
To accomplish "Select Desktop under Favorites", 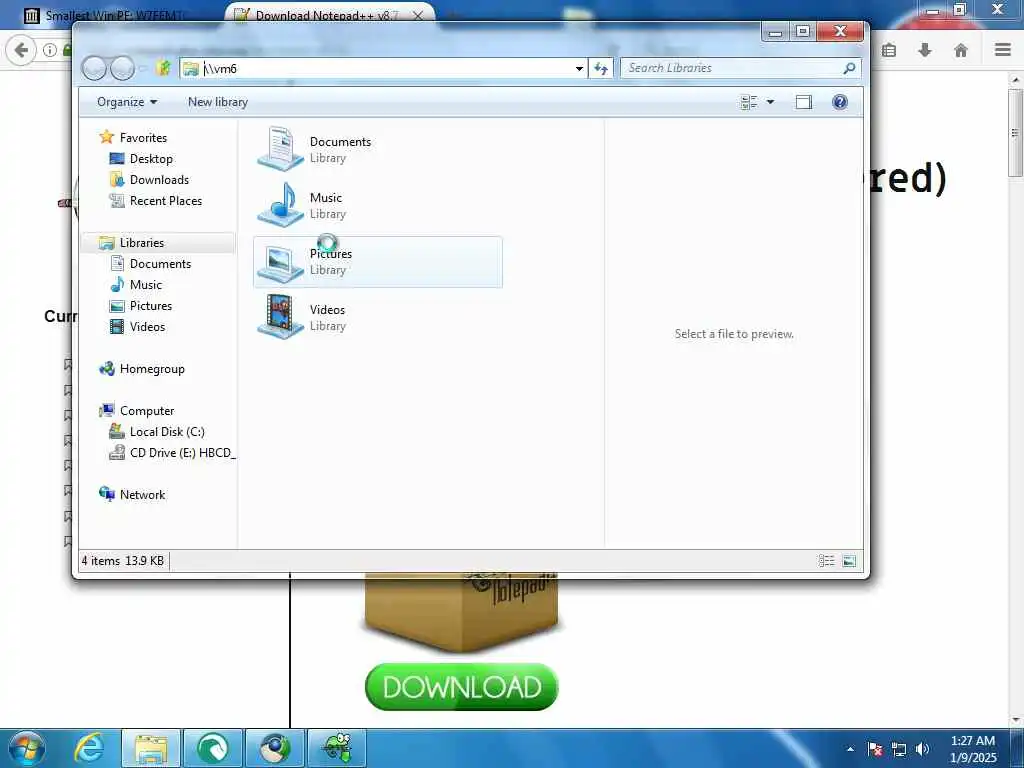I will click(x=151, y=159).
